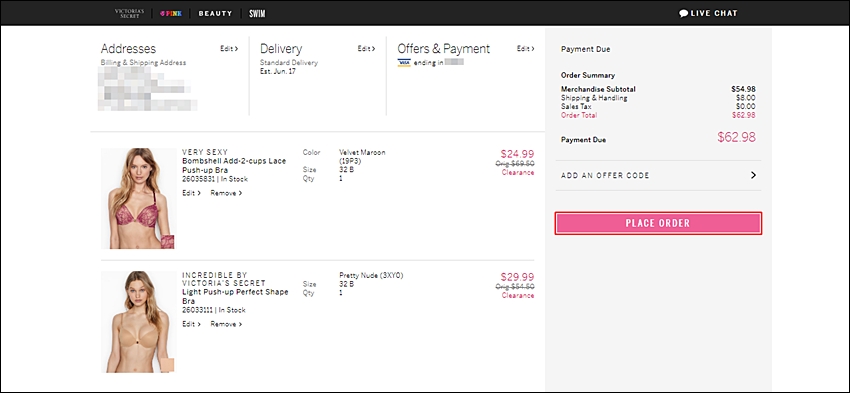Click the large $62.98 Payment Due amount
Screen dimensions: 850x393
coord(736,137)
